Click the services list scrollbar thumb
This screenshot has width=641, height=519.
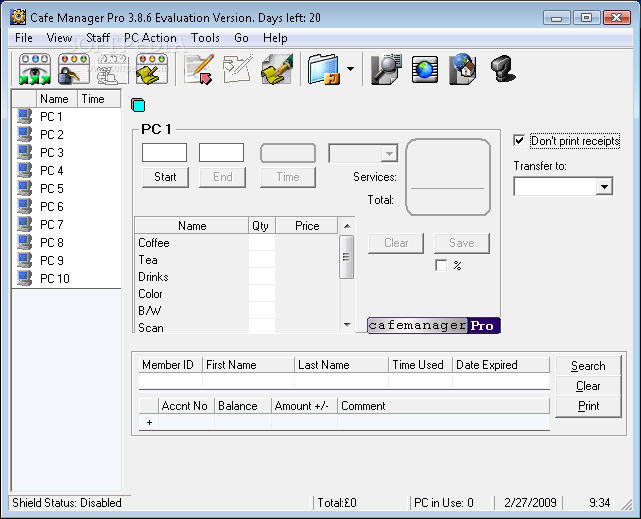pos(347,257)
